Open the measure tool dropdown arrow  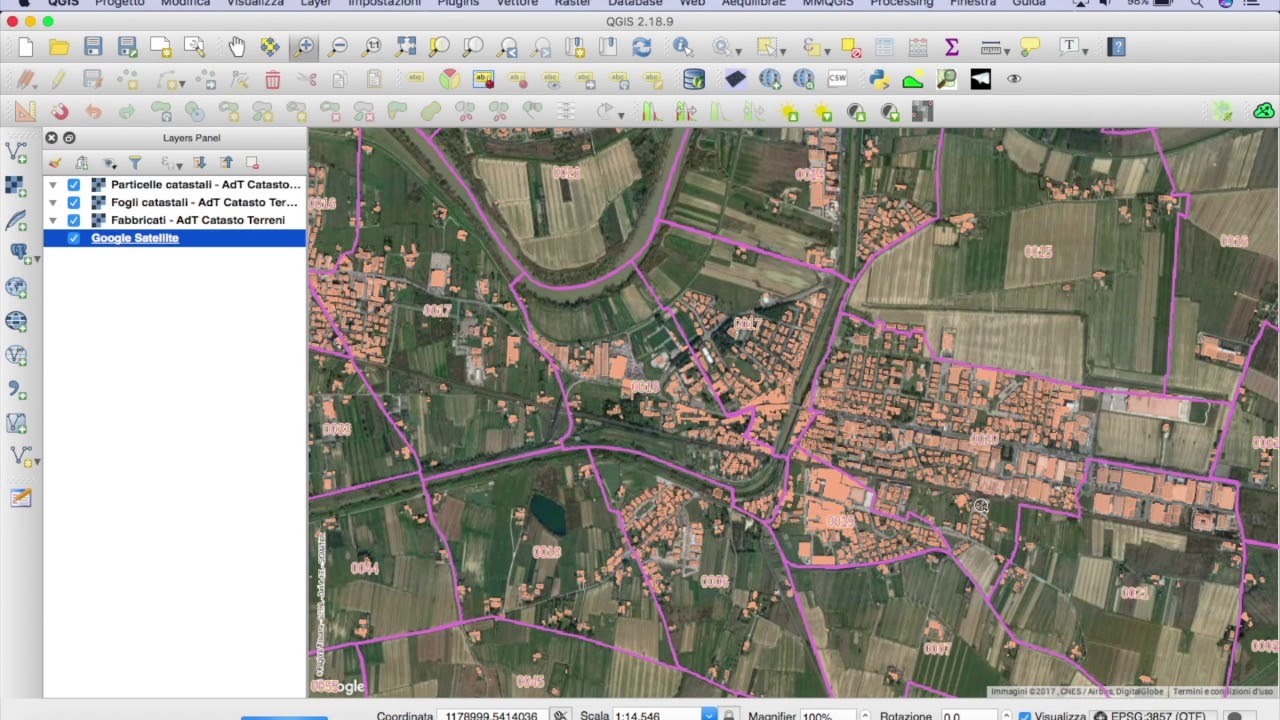1008,50
